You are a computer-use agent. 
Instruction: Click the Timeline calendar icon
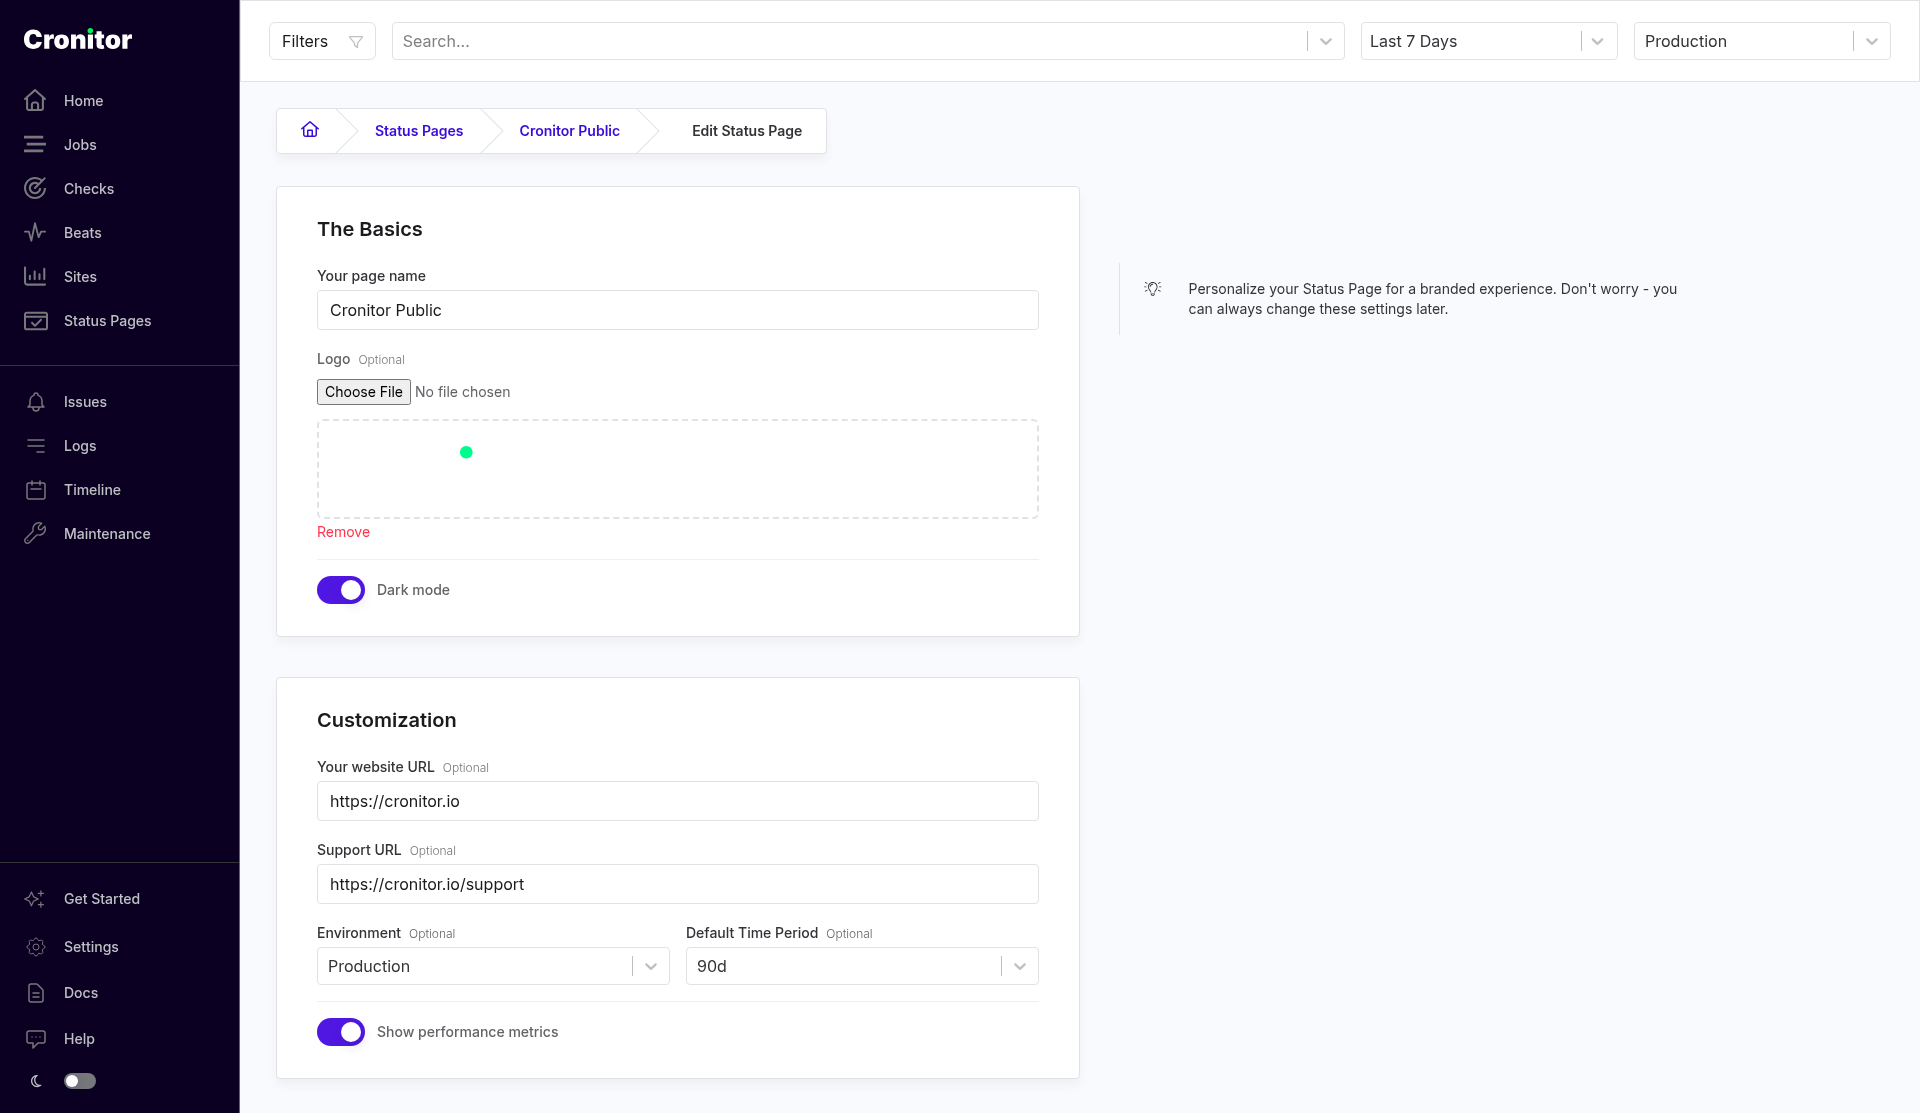[35, 490]
